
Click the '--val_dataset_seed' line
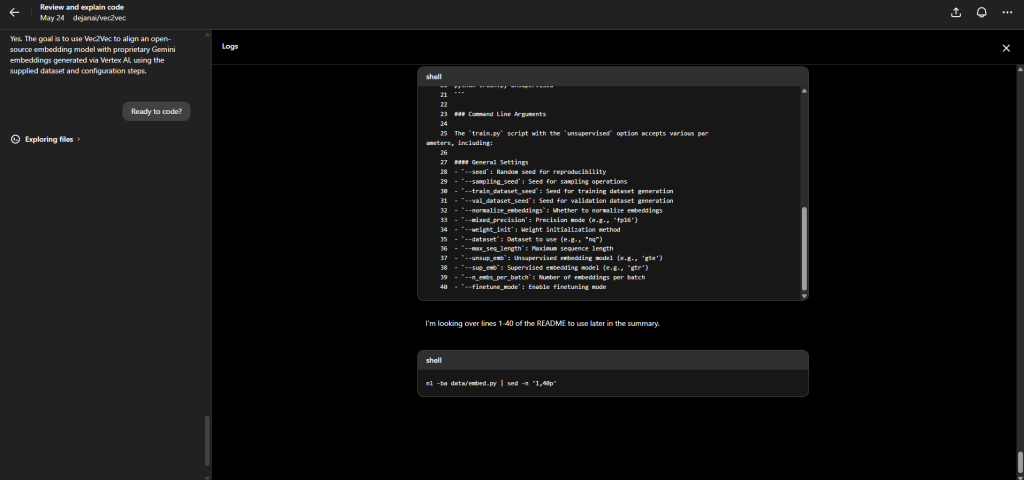(564, 200)
